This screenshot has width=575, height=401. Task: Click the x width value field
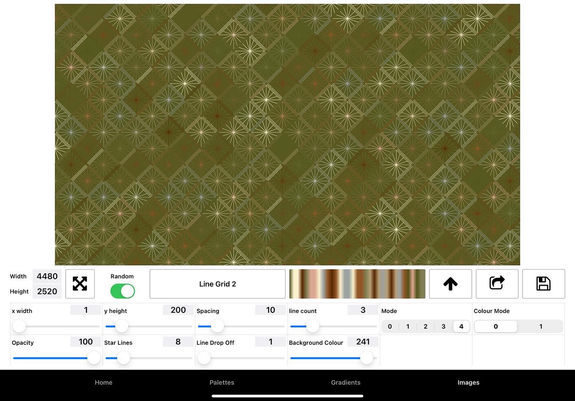pos(85,310)
